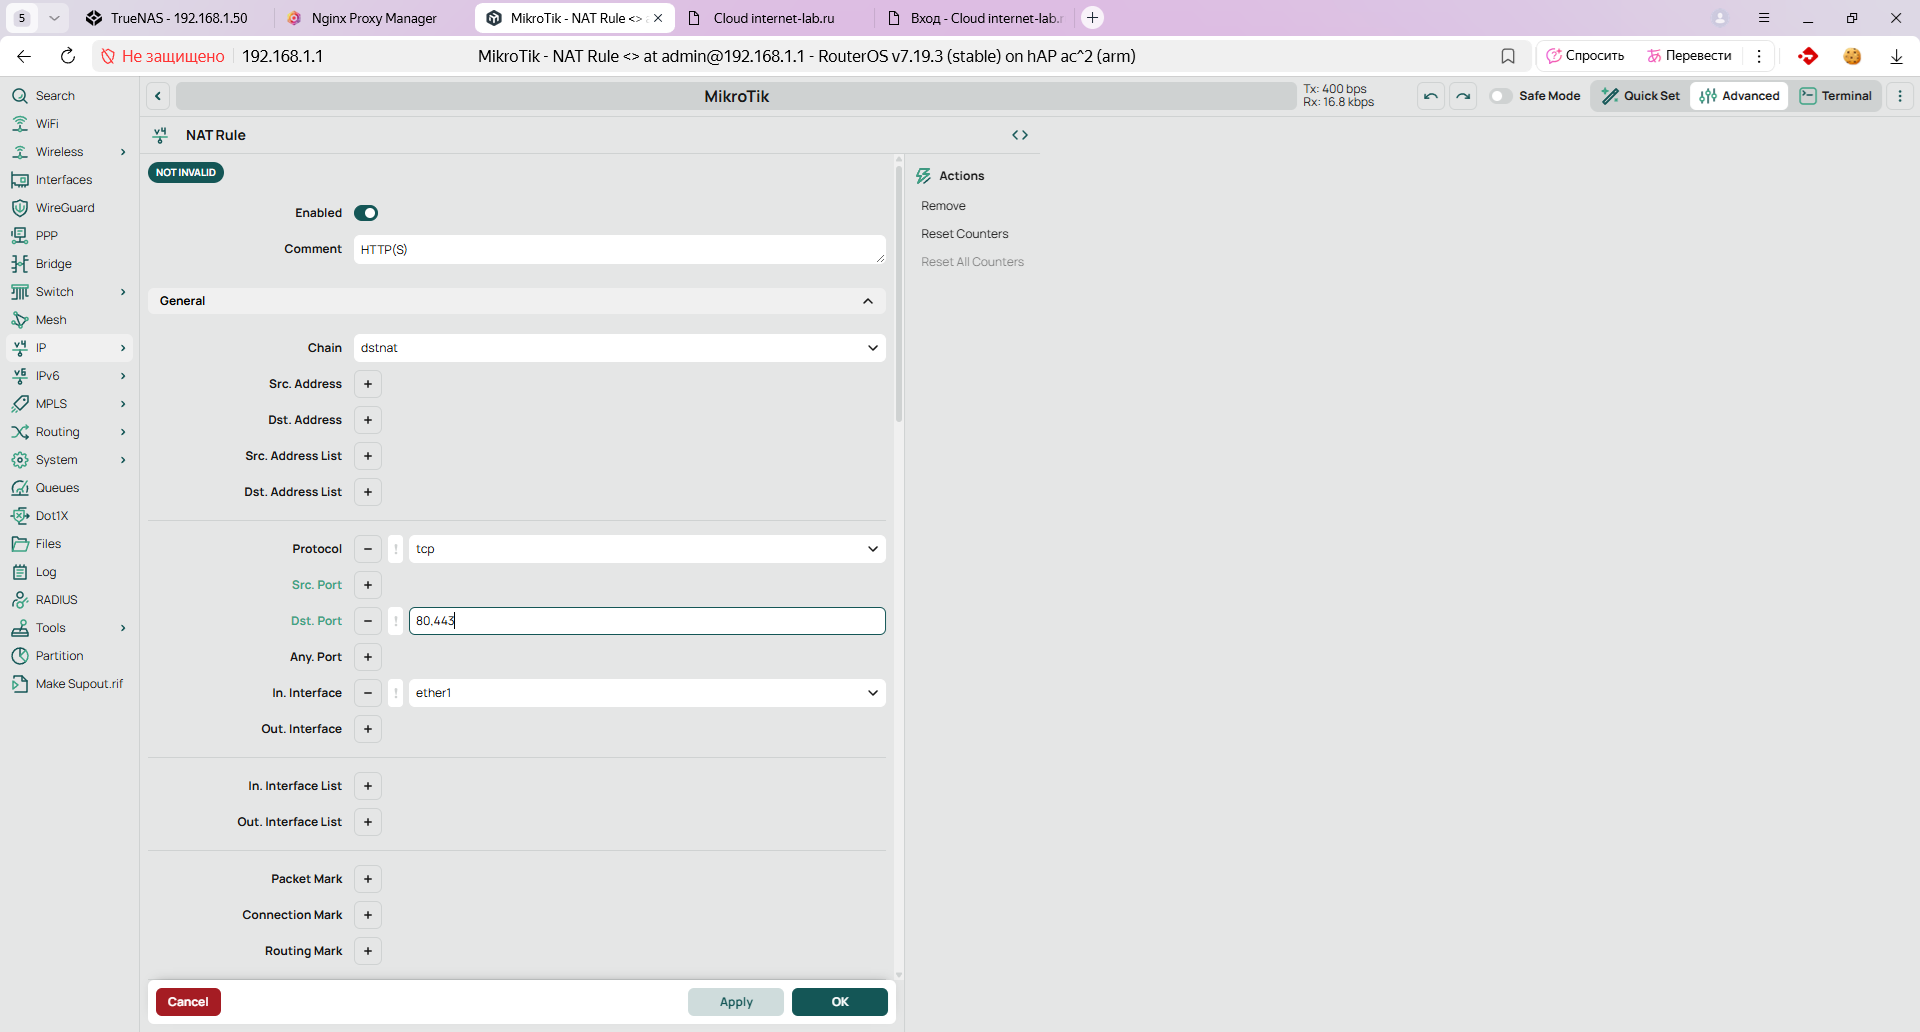The height and width of the screenshot is (1032, 1920).
Task: Click the code view icon beside NAT Rule
Action: 1020,135
